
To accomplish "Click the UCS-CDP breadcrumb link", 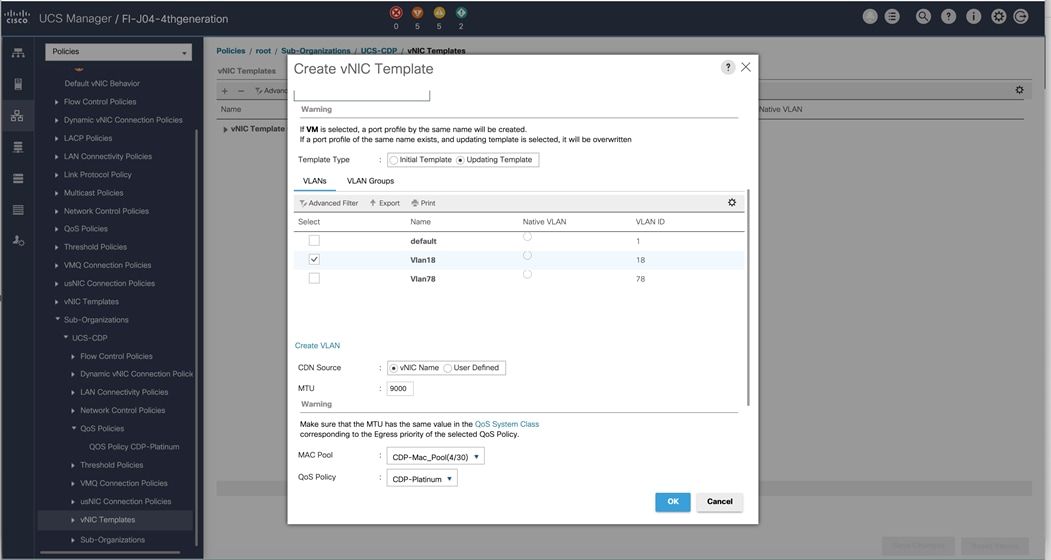I will [x=379, y=51].
